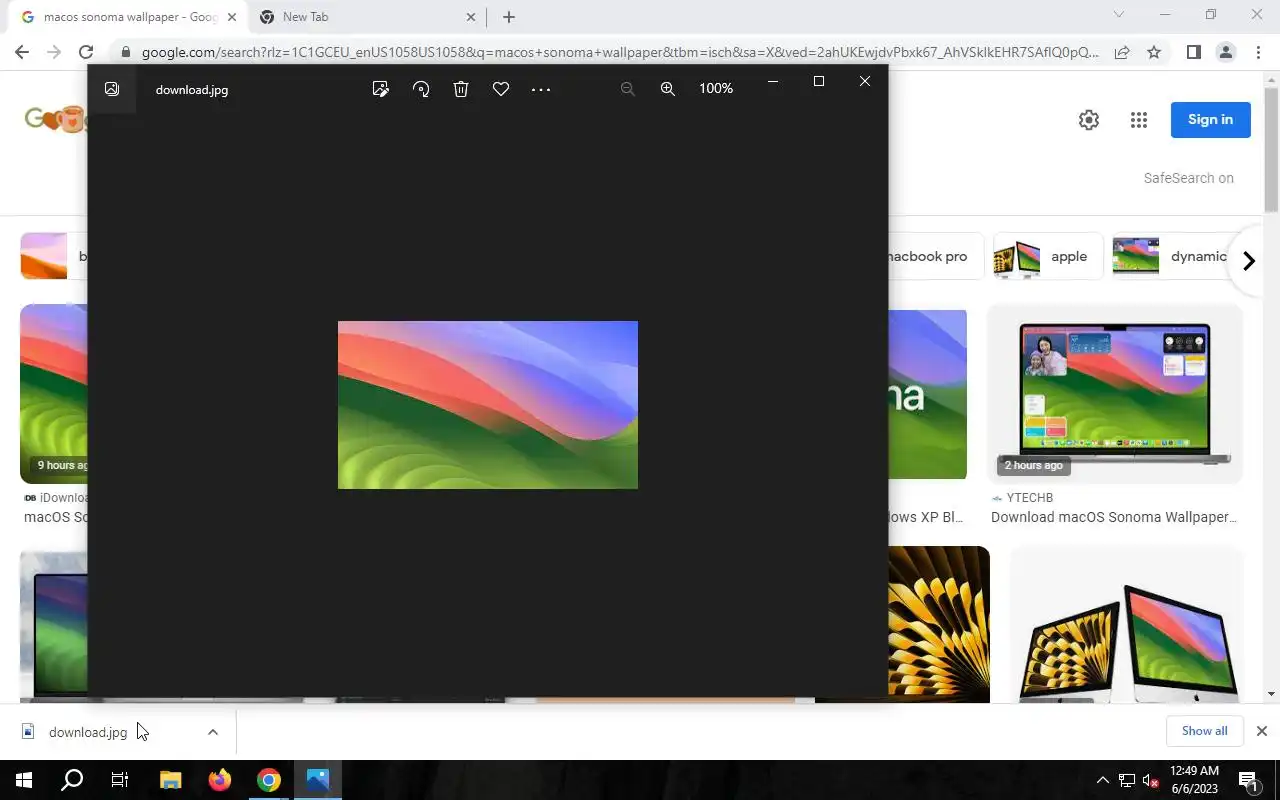Open a new Chrome tab with plus button
1280x800 pixels.
coord(509,17)
